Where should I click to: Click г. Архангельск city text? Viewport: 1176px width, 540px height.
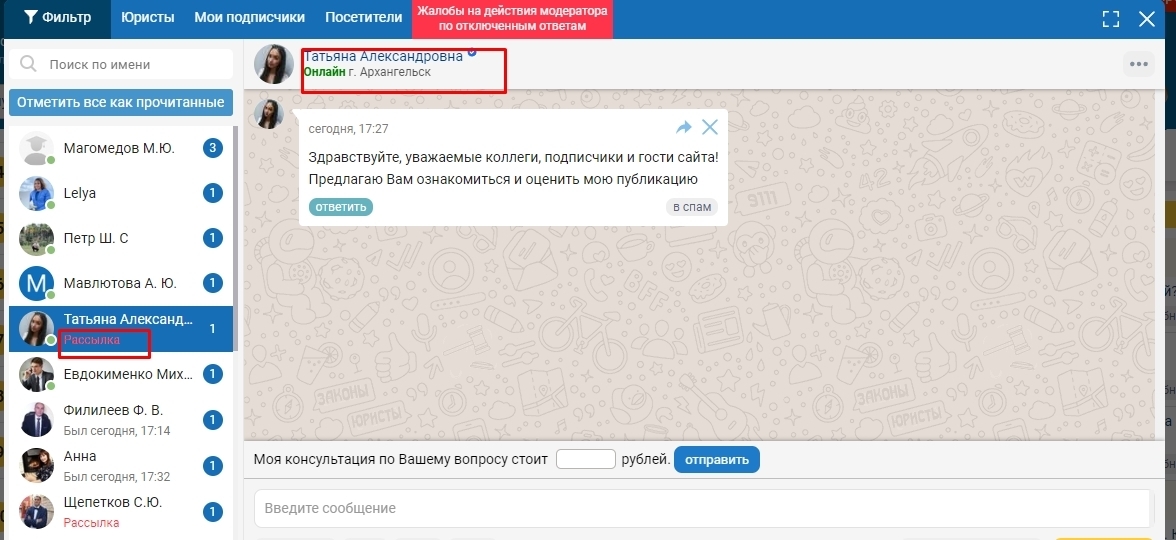[390, 73]
